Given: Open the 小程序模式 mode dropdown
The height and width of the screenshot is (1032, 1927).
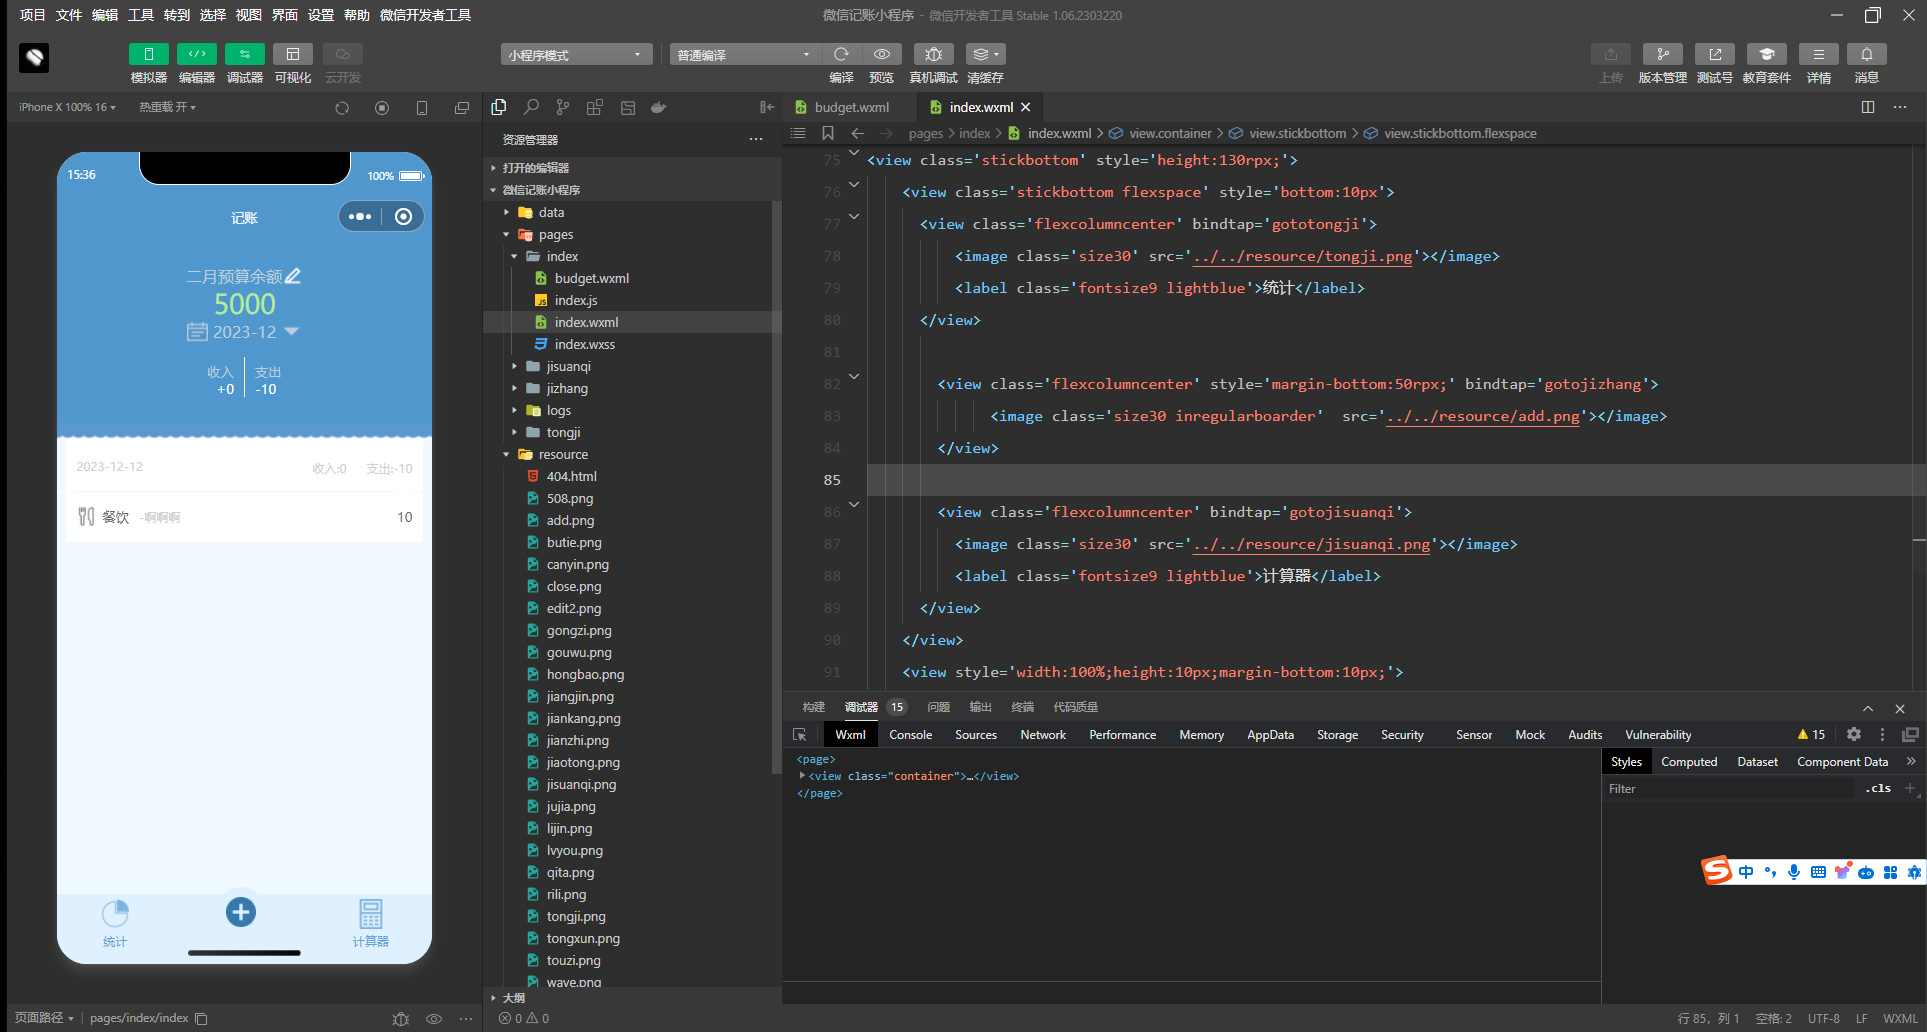Looking at the screenshot, I should tap(576, 54).
